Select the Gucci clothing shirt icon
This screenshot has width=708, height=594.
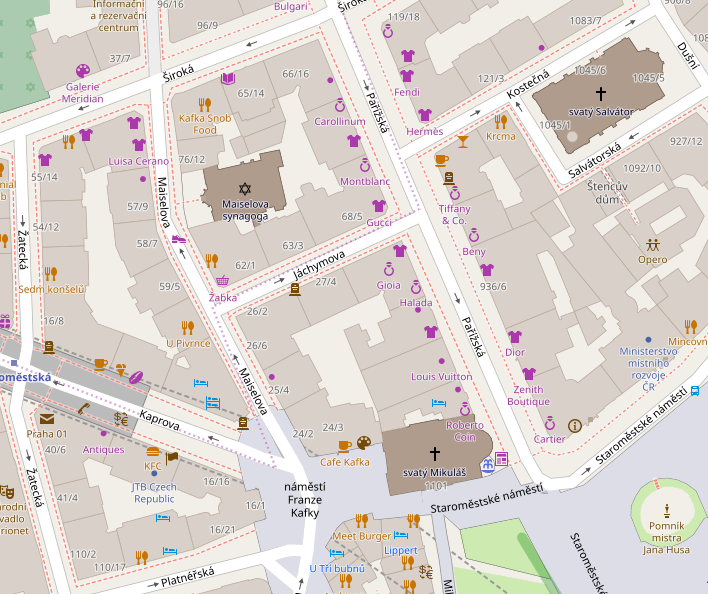(379, 206)
